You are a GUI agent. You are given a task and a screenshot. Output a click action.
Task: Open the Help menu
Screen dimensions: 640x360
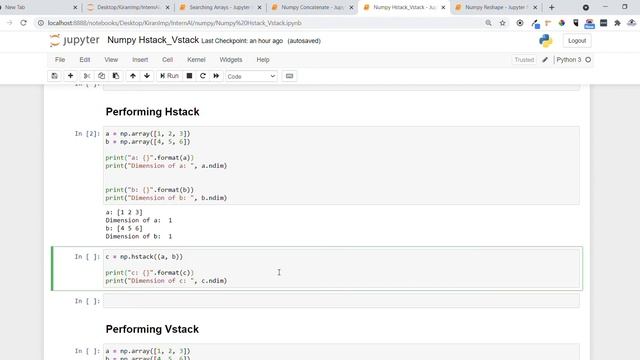(x=263, y=60)
